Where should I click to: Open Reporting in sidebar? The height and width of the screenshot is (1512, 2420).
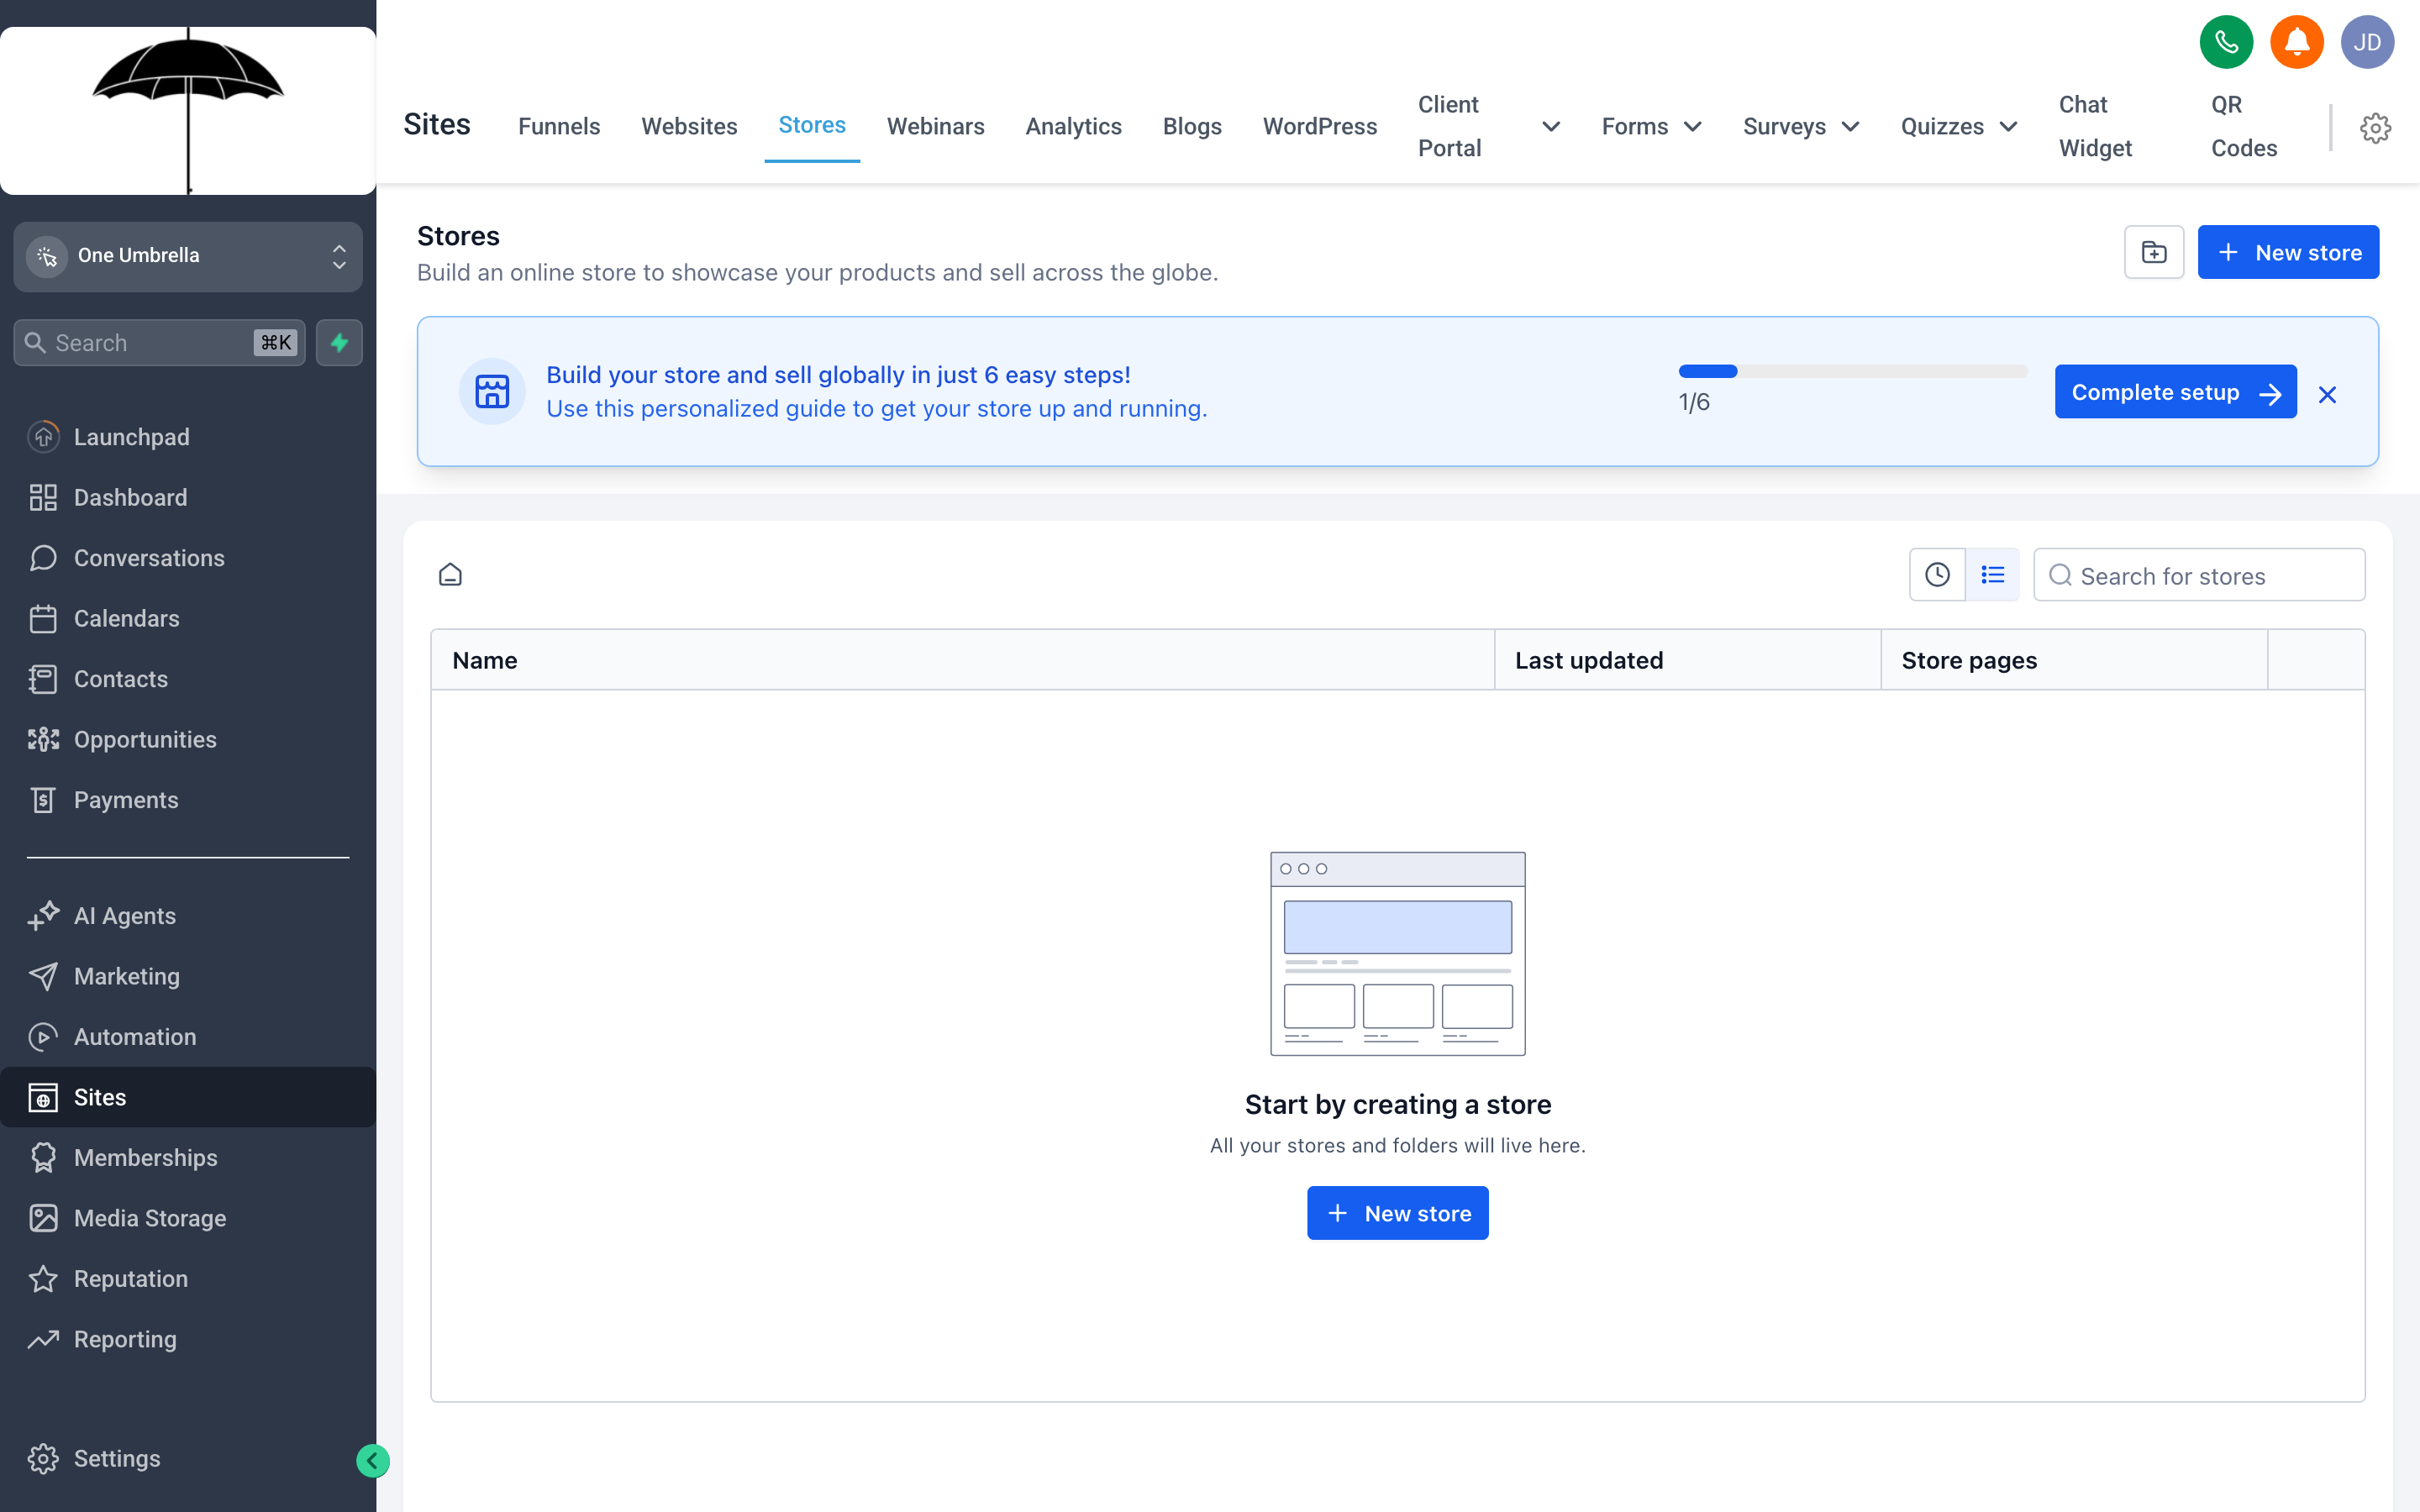[188, 1339]
